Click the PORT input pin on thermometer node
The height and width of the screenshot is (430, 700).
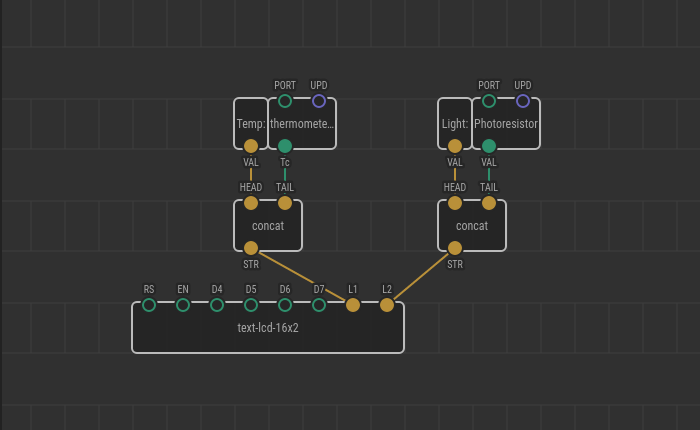pyautogui.click(x=285, y=101)
